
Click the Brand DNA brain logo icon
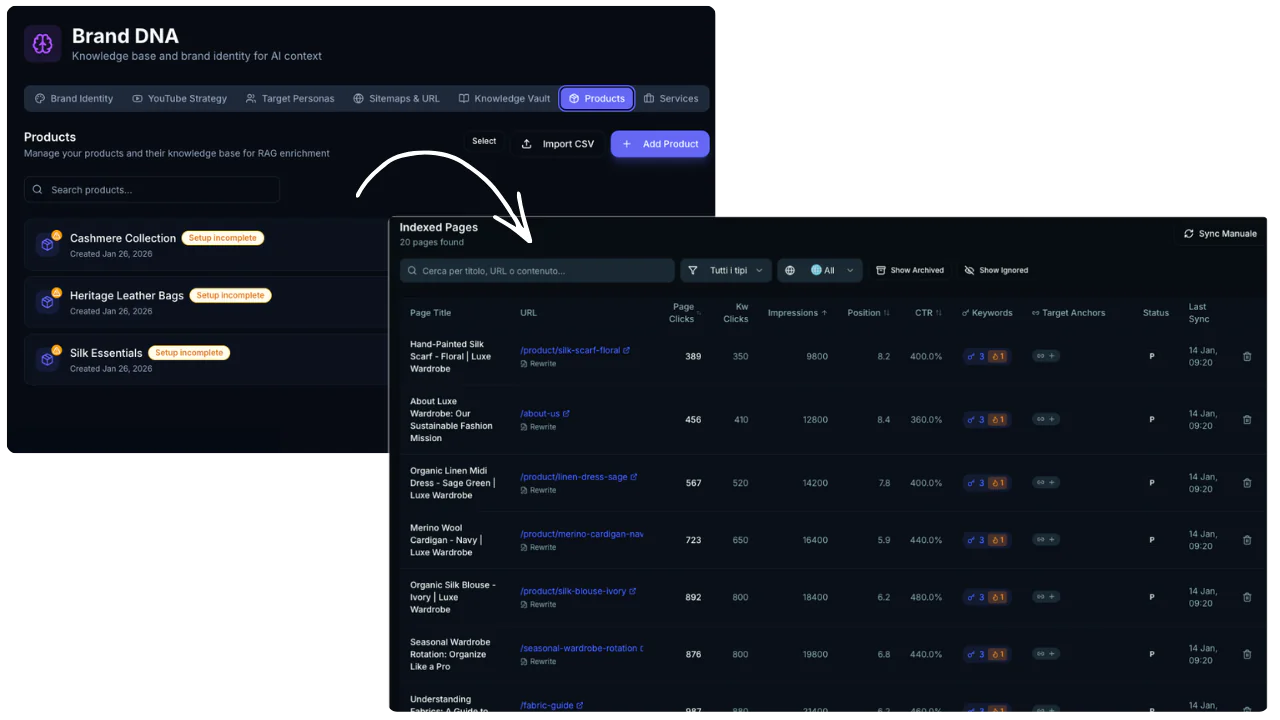[42, 44]
